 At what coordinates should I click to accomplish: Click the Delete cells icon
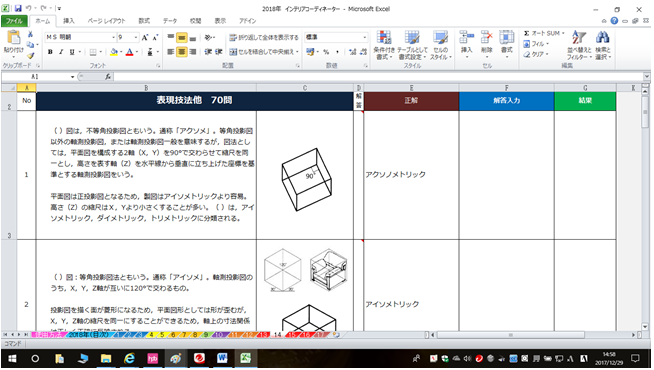[x=486, y=38]
